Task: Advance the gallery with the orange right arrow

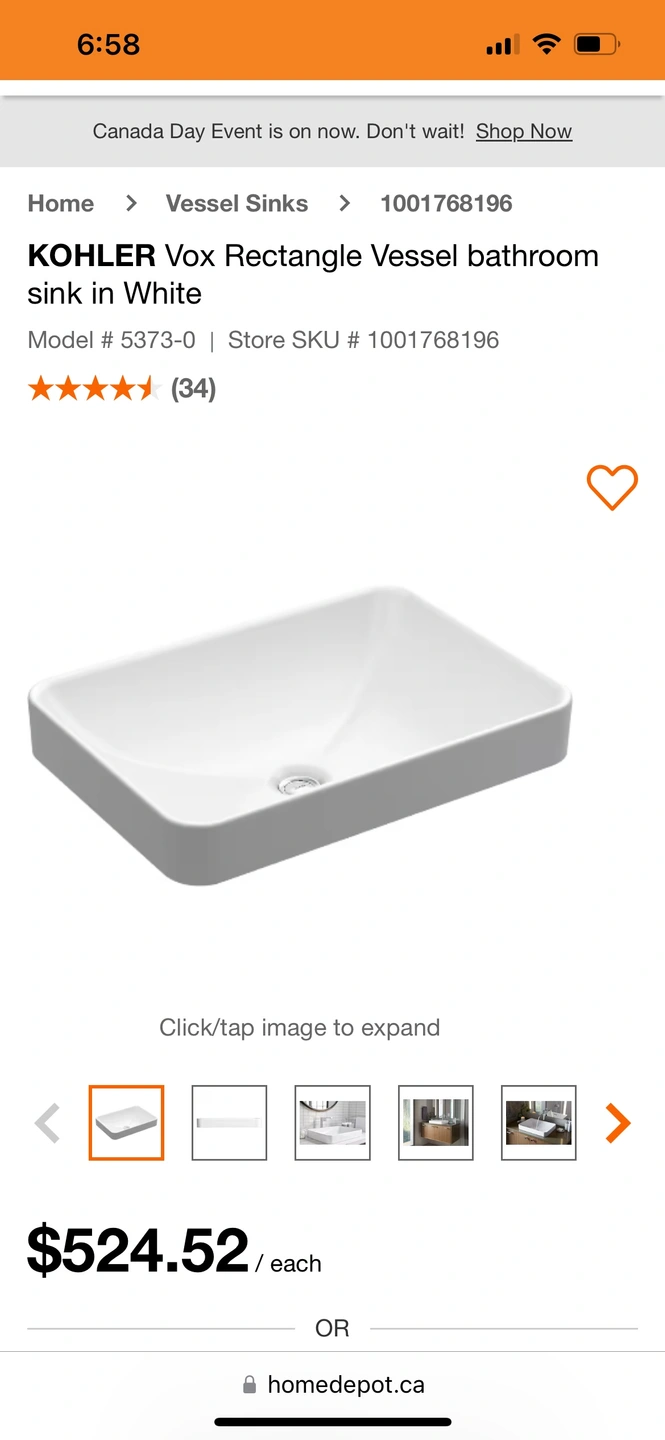Action: (x=618, y=1123)
